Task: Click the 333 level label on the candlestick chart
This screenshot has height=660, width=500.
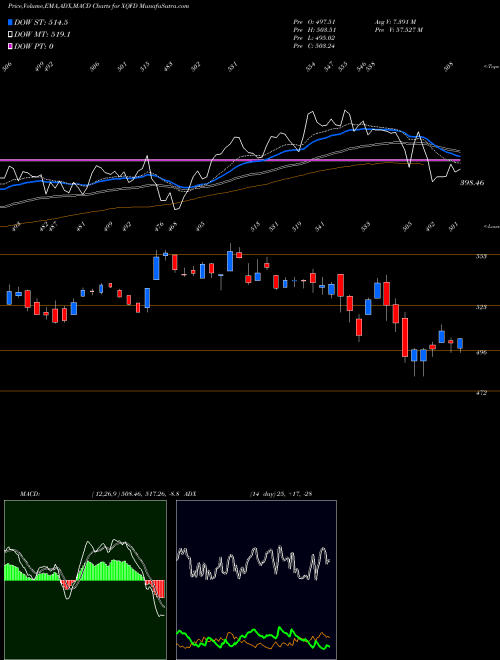Action: click(481, 256)
